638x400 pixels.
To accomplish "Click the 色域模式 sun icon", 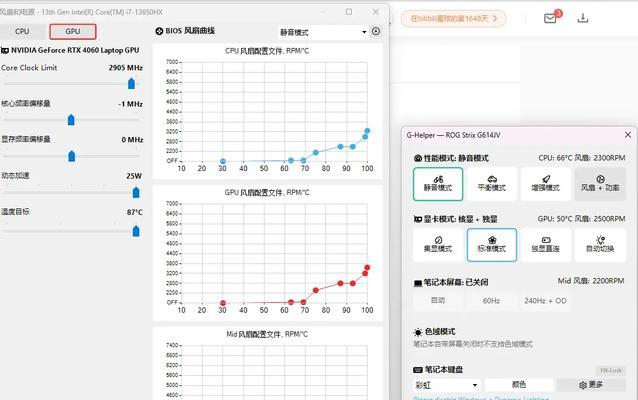I will coord(418,332).
